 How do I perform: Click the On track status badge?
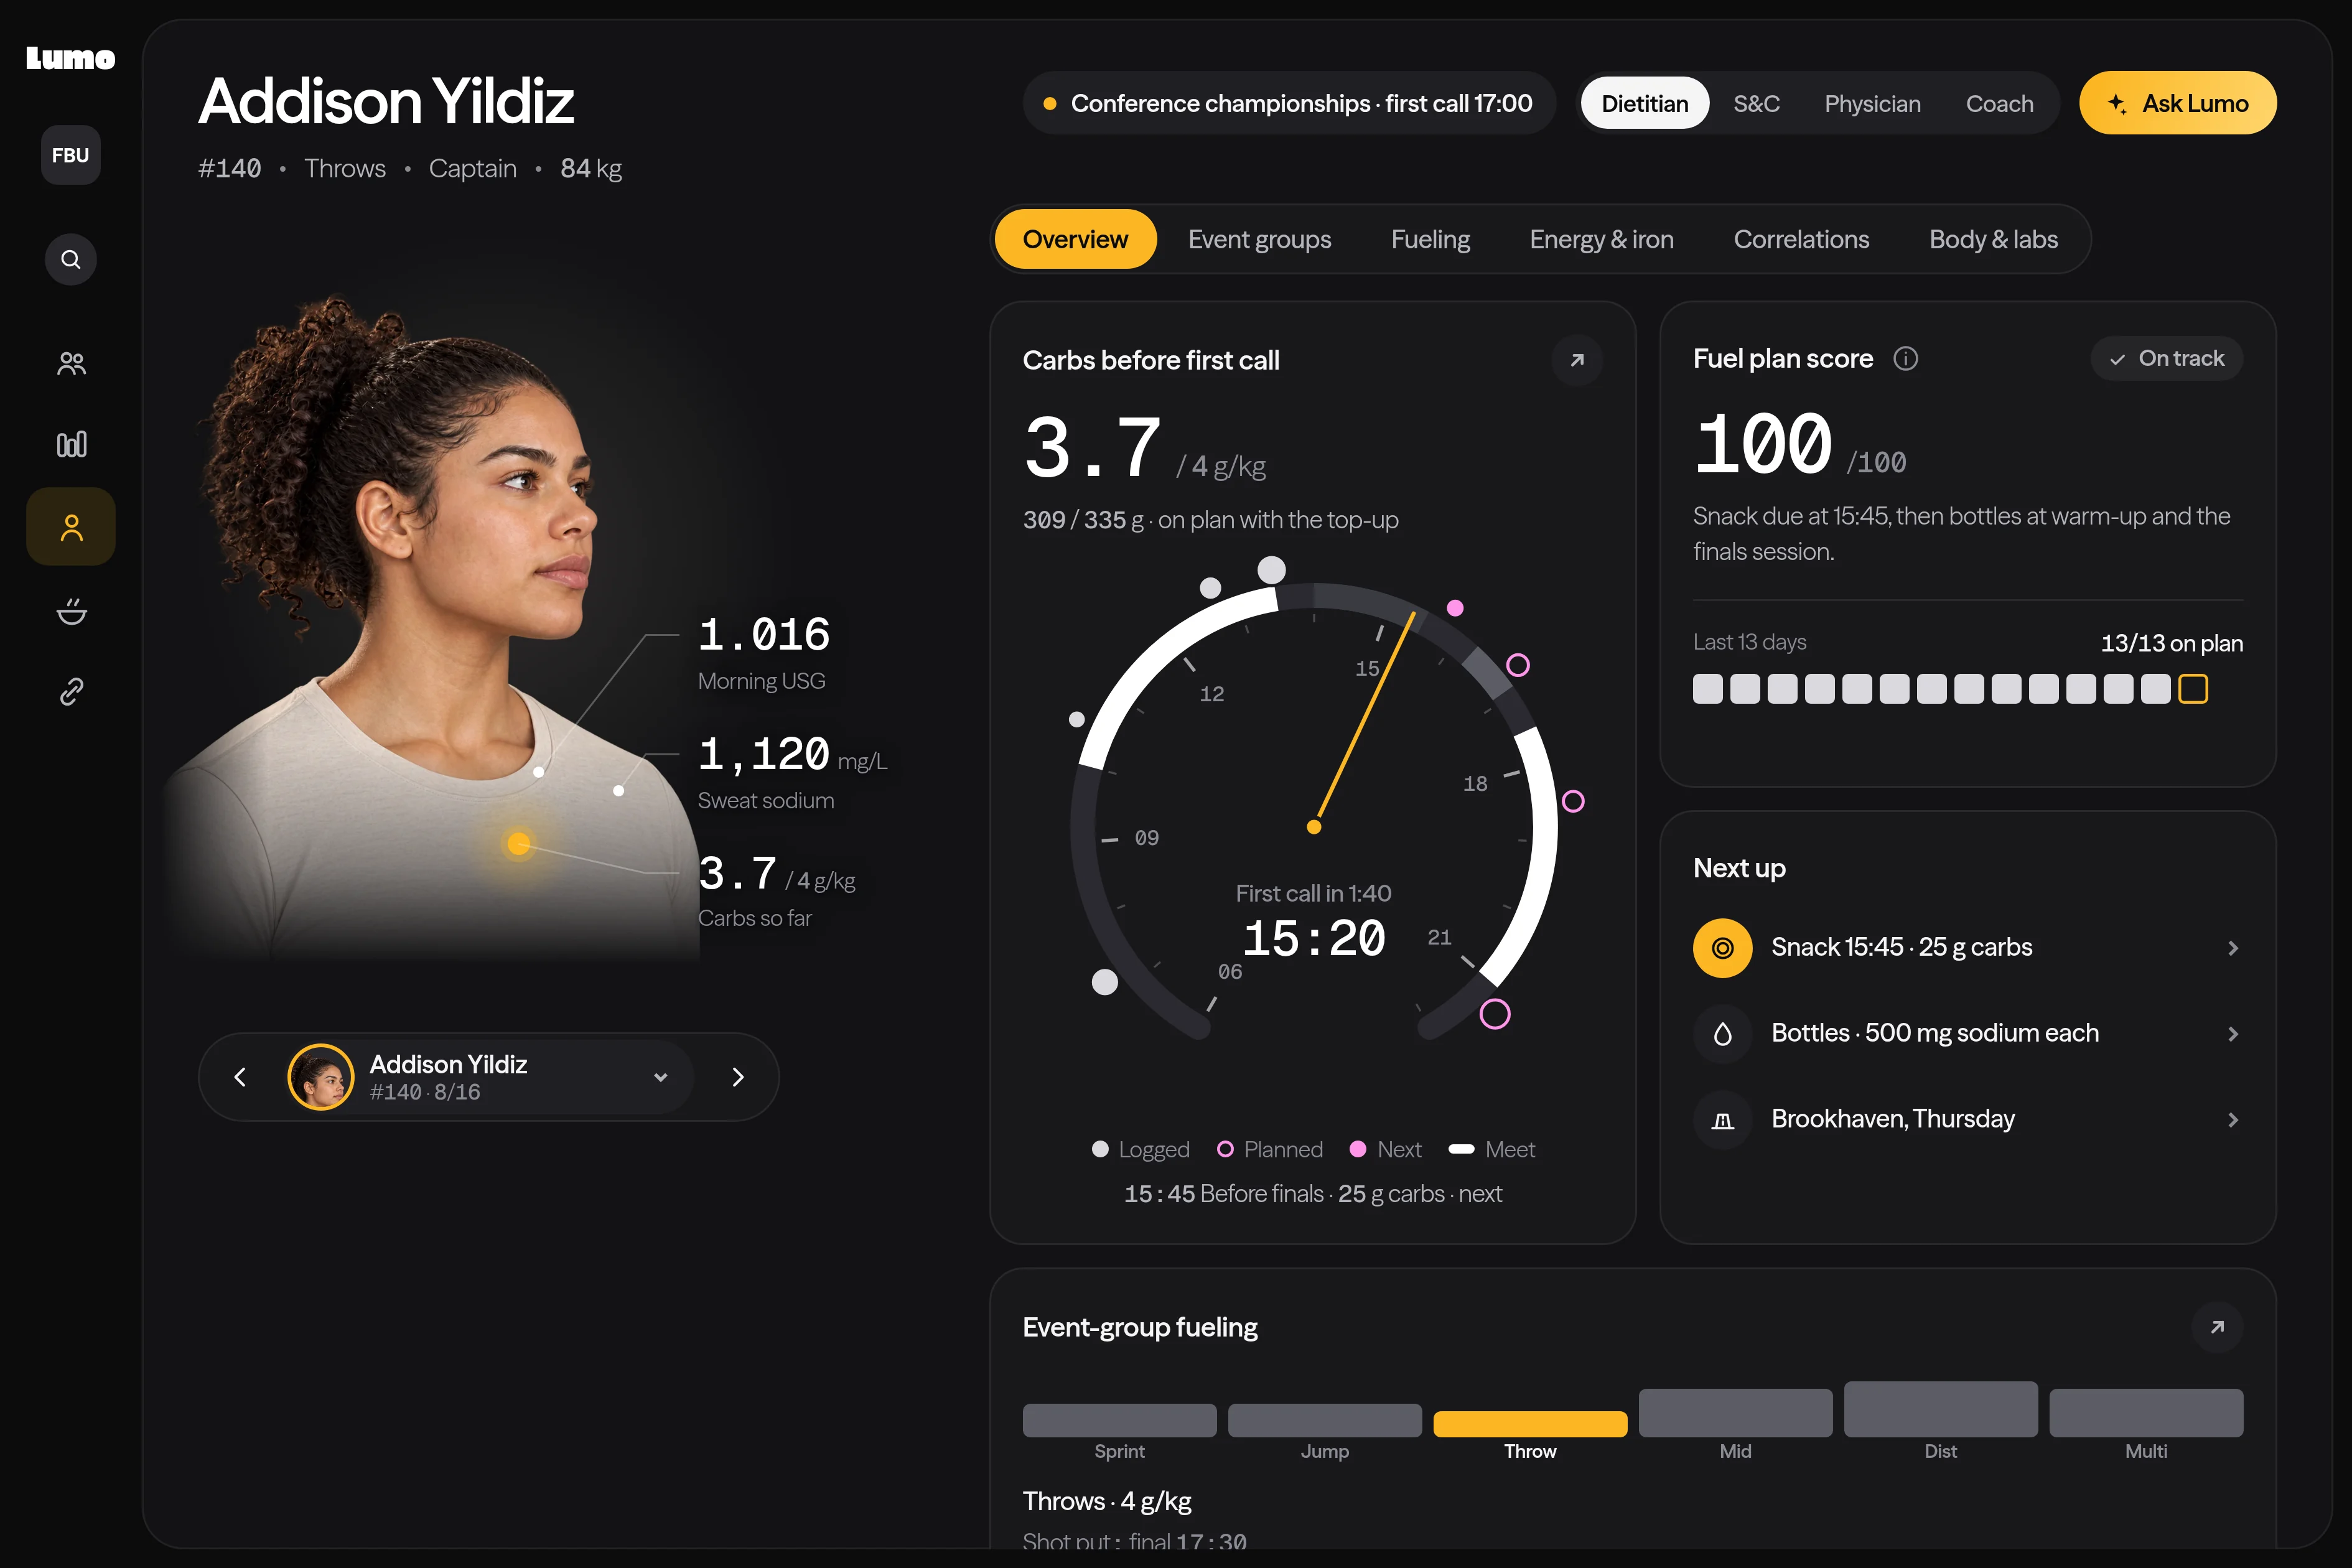[2166, 358]
